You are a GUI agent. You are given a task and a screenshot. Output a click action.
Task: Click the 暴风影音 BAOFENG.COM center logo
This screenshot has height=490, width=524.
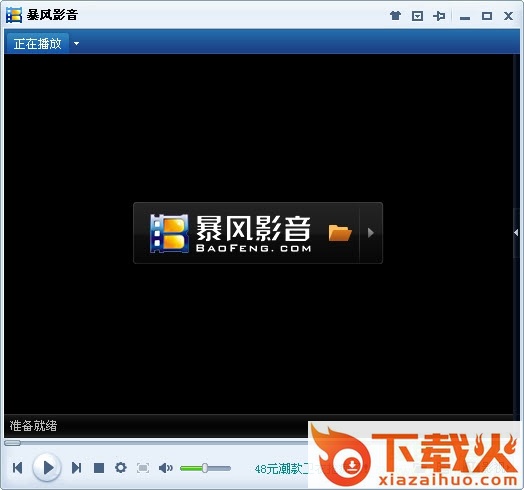point(231,233)
